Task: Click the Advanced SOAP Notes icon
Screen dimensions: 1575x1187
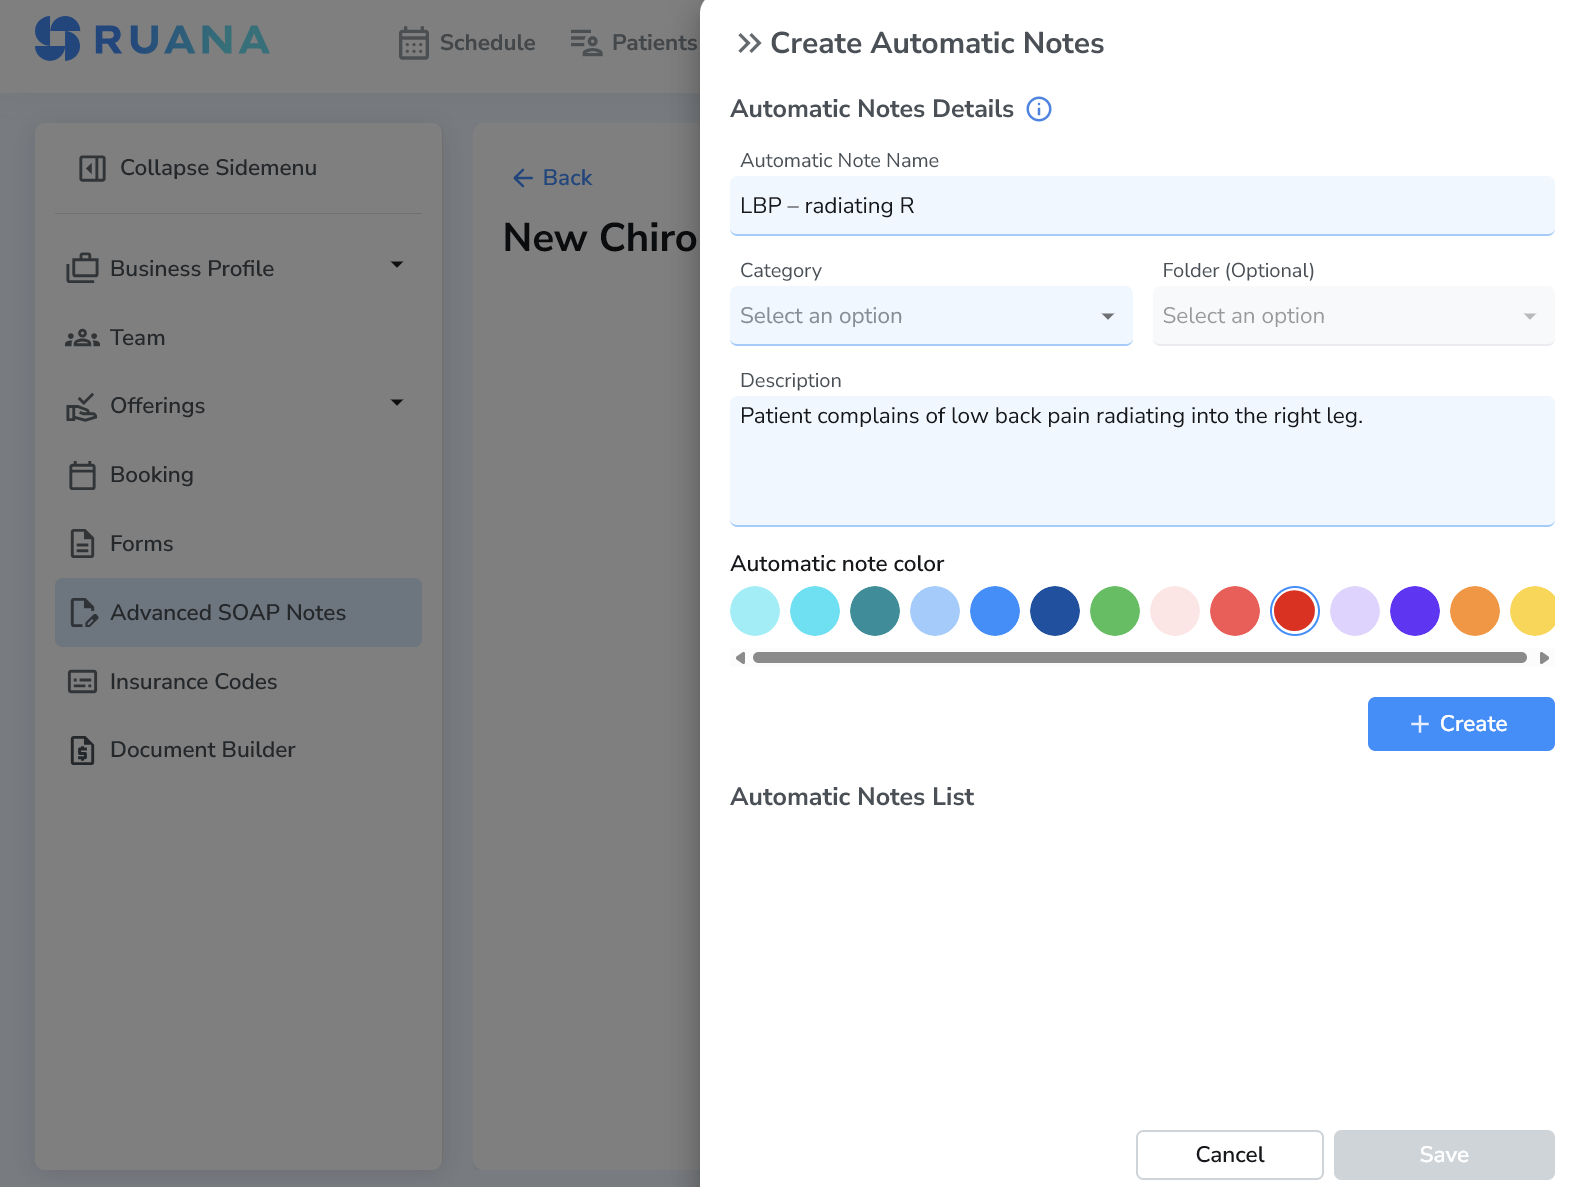Action: [x=83, y=613]
